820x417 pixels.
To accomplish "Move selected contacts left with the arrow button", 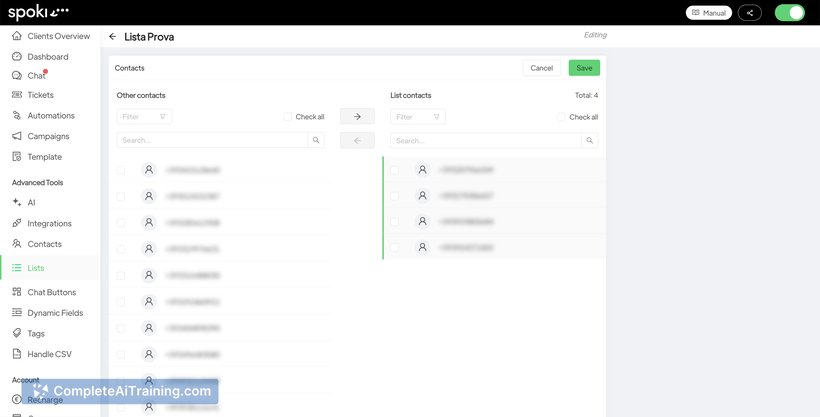I will 357,140.
